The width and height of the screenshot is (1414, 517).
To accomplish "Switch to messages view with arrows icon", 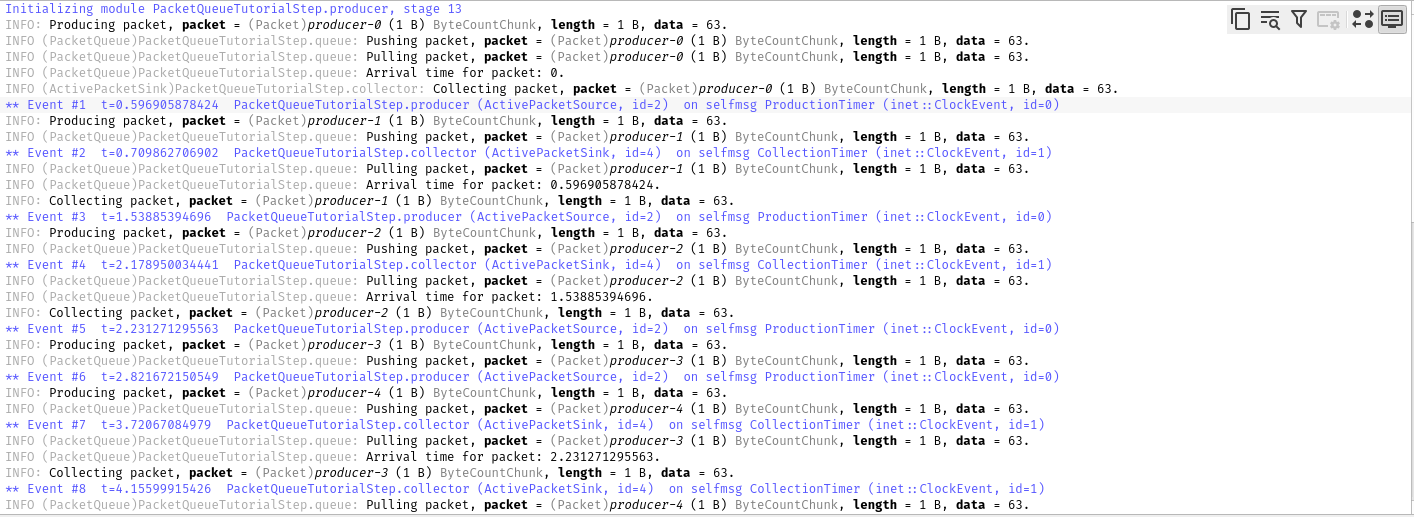I will pyautogui.click(x=1362, y=19).
